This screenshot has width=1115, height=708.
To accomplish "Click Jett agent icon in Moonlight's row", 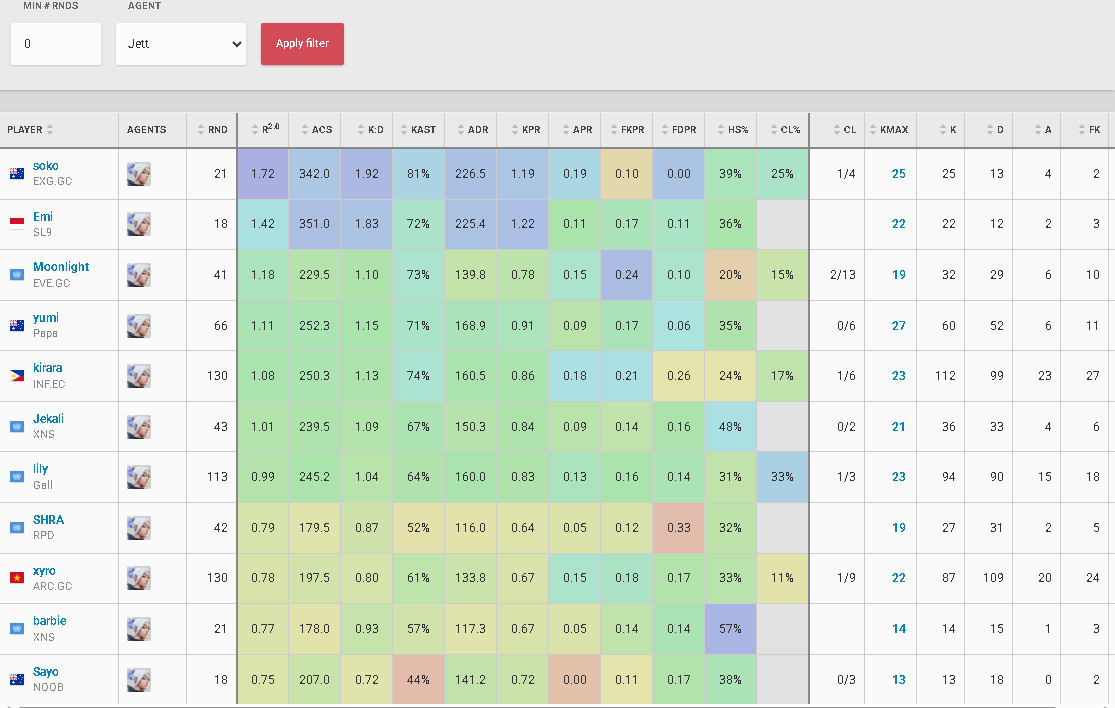I will click(x=139, y=274).
